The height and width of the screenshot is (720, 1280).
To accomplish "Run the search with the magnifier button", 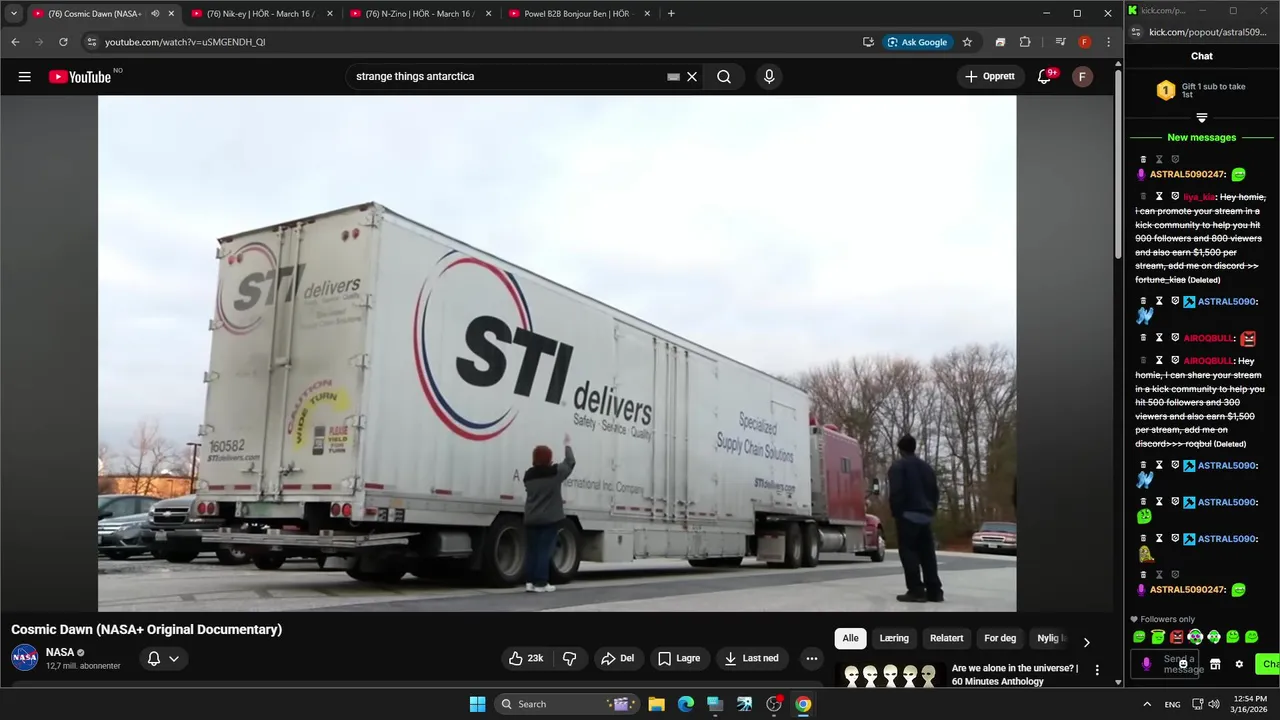I will [x=724, y=77].
